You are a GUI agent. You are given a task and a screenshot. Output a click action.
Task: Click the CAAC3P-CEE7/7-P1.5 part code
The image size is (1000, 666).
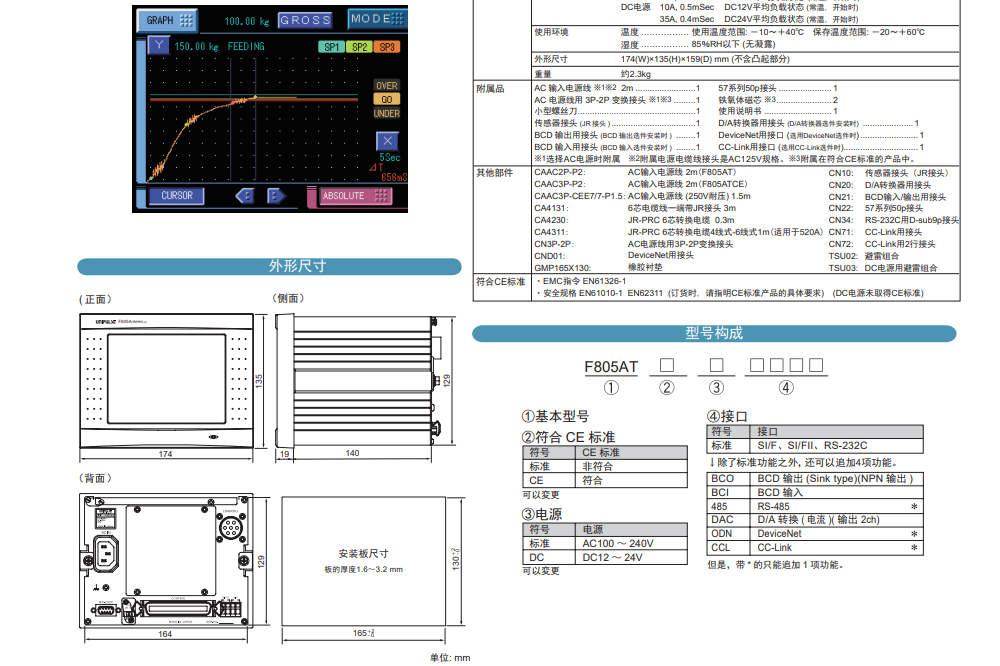[579, 196]
